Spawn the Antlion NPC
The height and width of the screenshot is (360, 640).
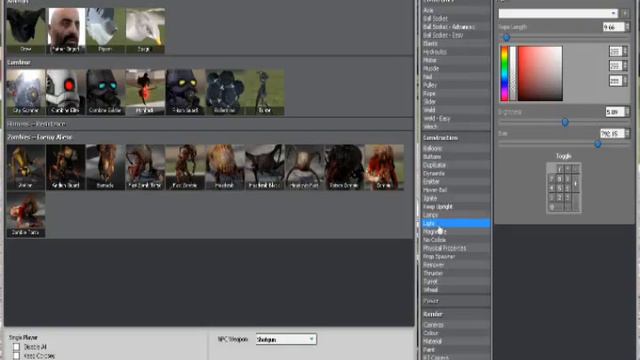click(25, 167)
